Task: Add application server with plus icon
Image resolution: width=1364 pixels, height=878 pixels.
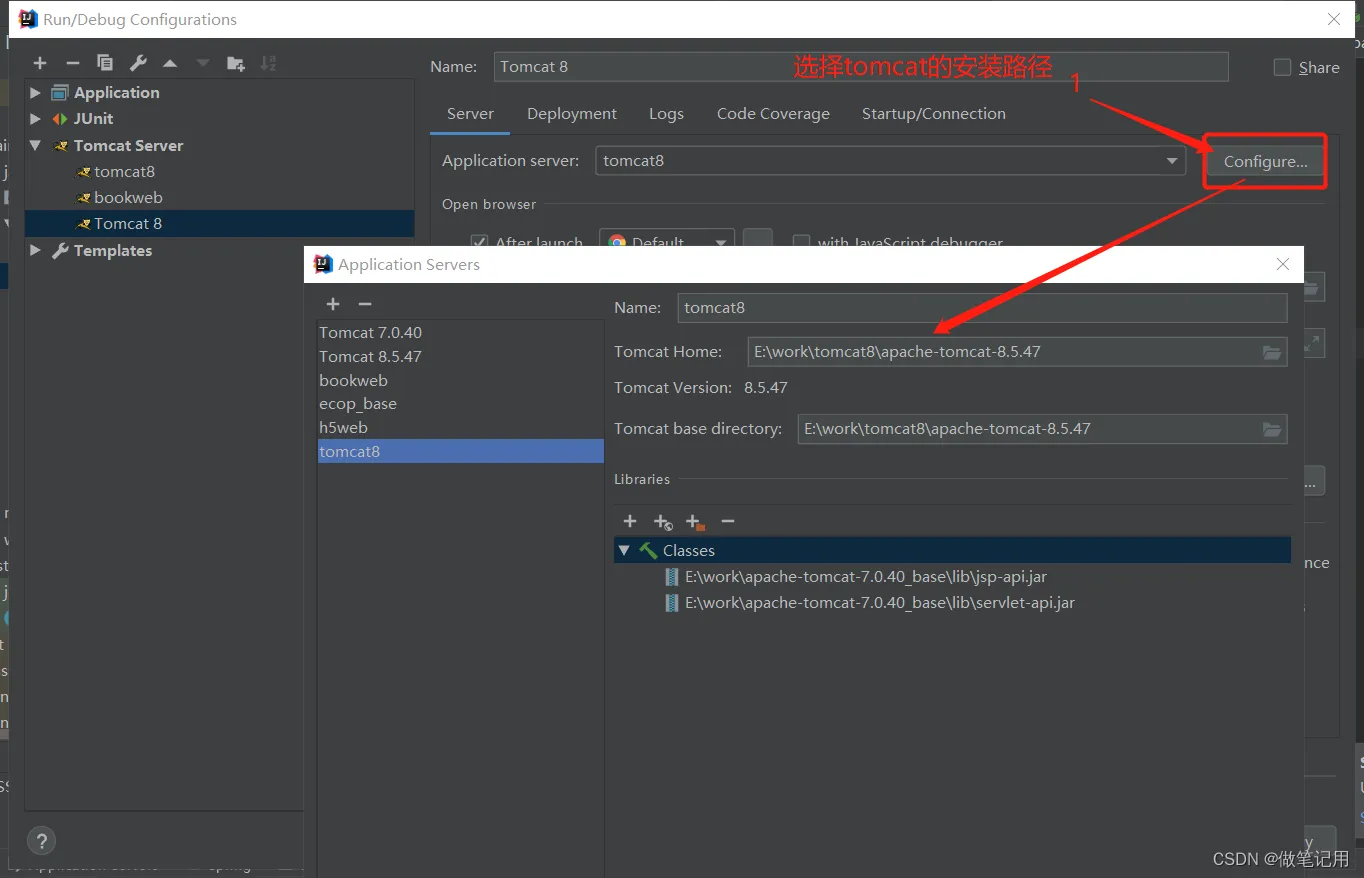Action: click(333, 304)
